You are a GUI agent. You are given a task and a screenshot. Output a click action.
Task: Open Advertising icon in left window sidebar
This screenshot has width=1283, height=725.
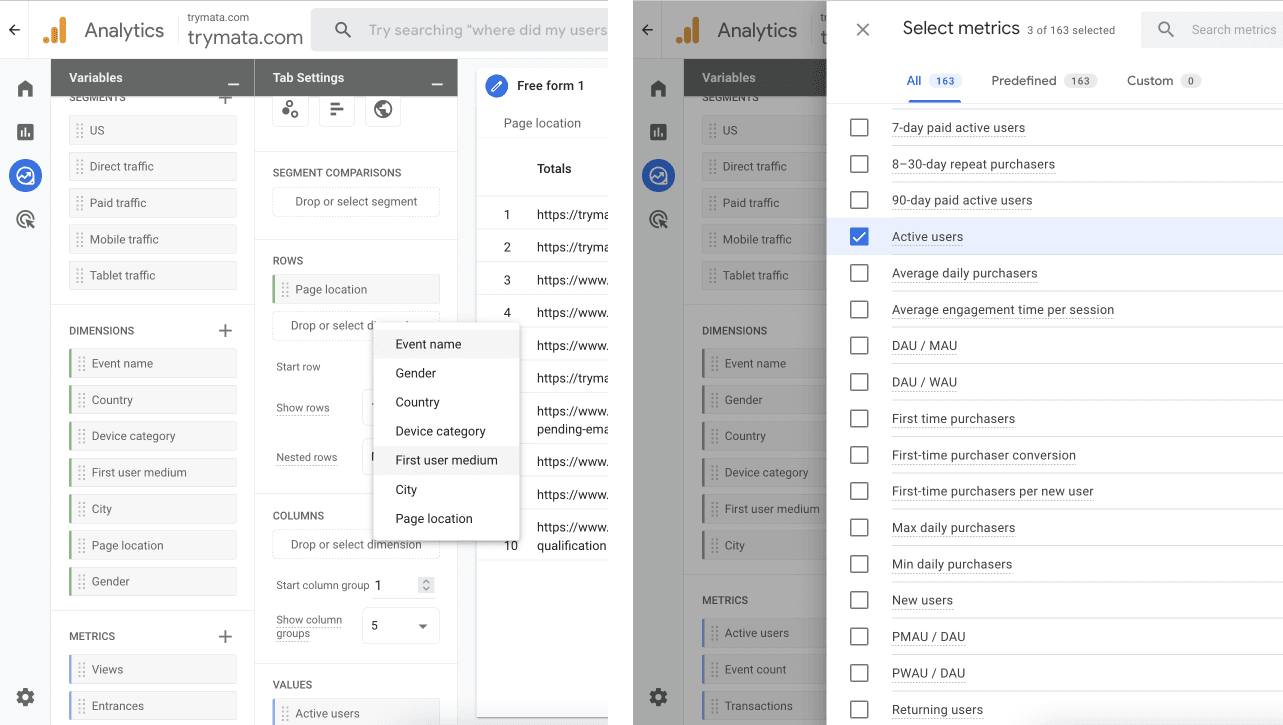click(25, 219)
